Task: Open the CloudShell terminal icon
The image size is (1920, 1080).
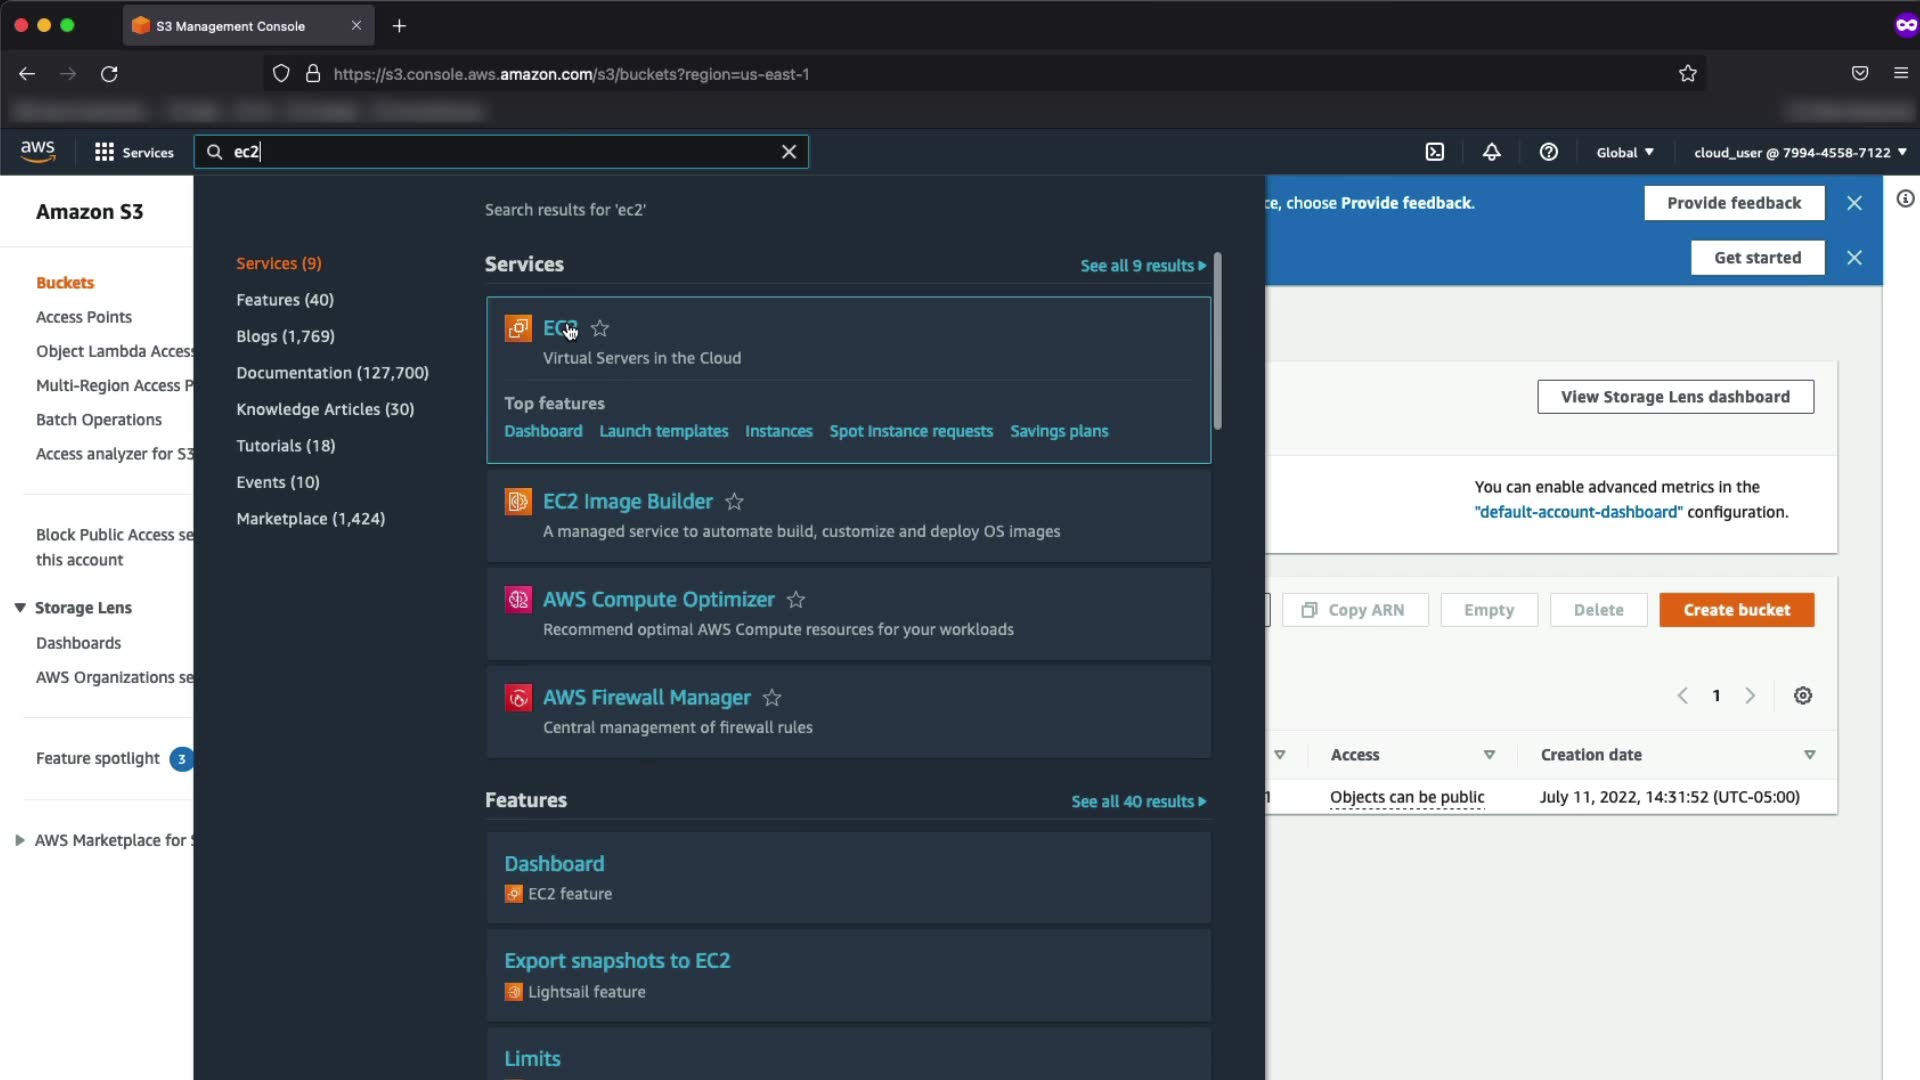Action: click(1435, 152)
